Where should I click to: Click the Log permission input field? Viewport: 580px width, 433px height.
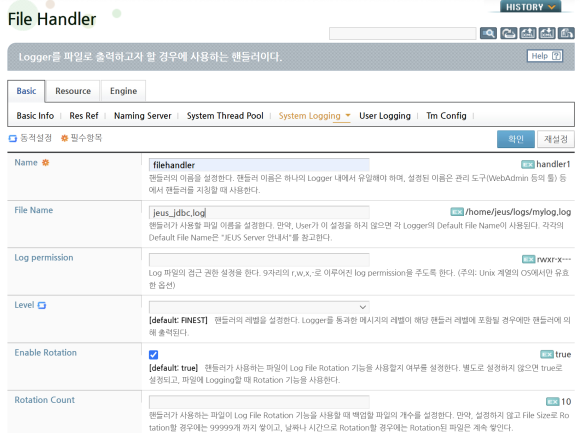(x=259, y=260)
